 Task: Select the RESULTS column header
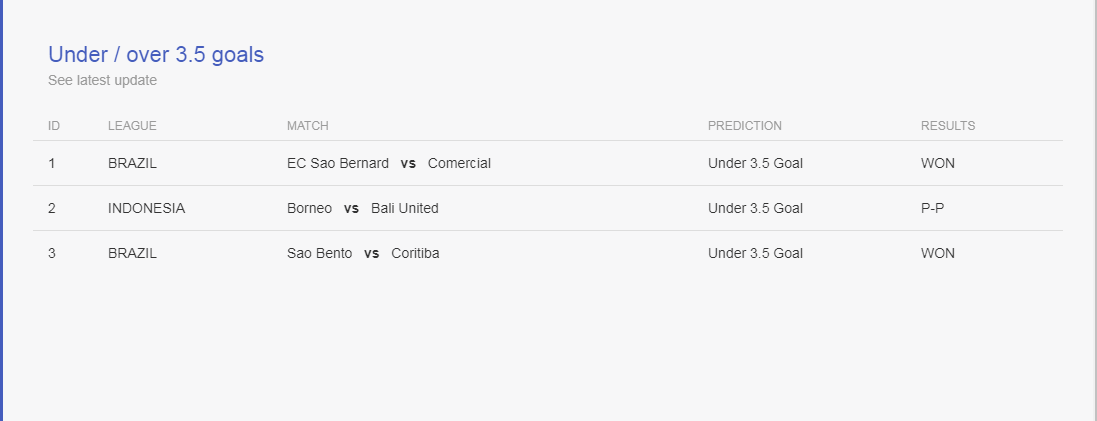click(x=947, y=126)
